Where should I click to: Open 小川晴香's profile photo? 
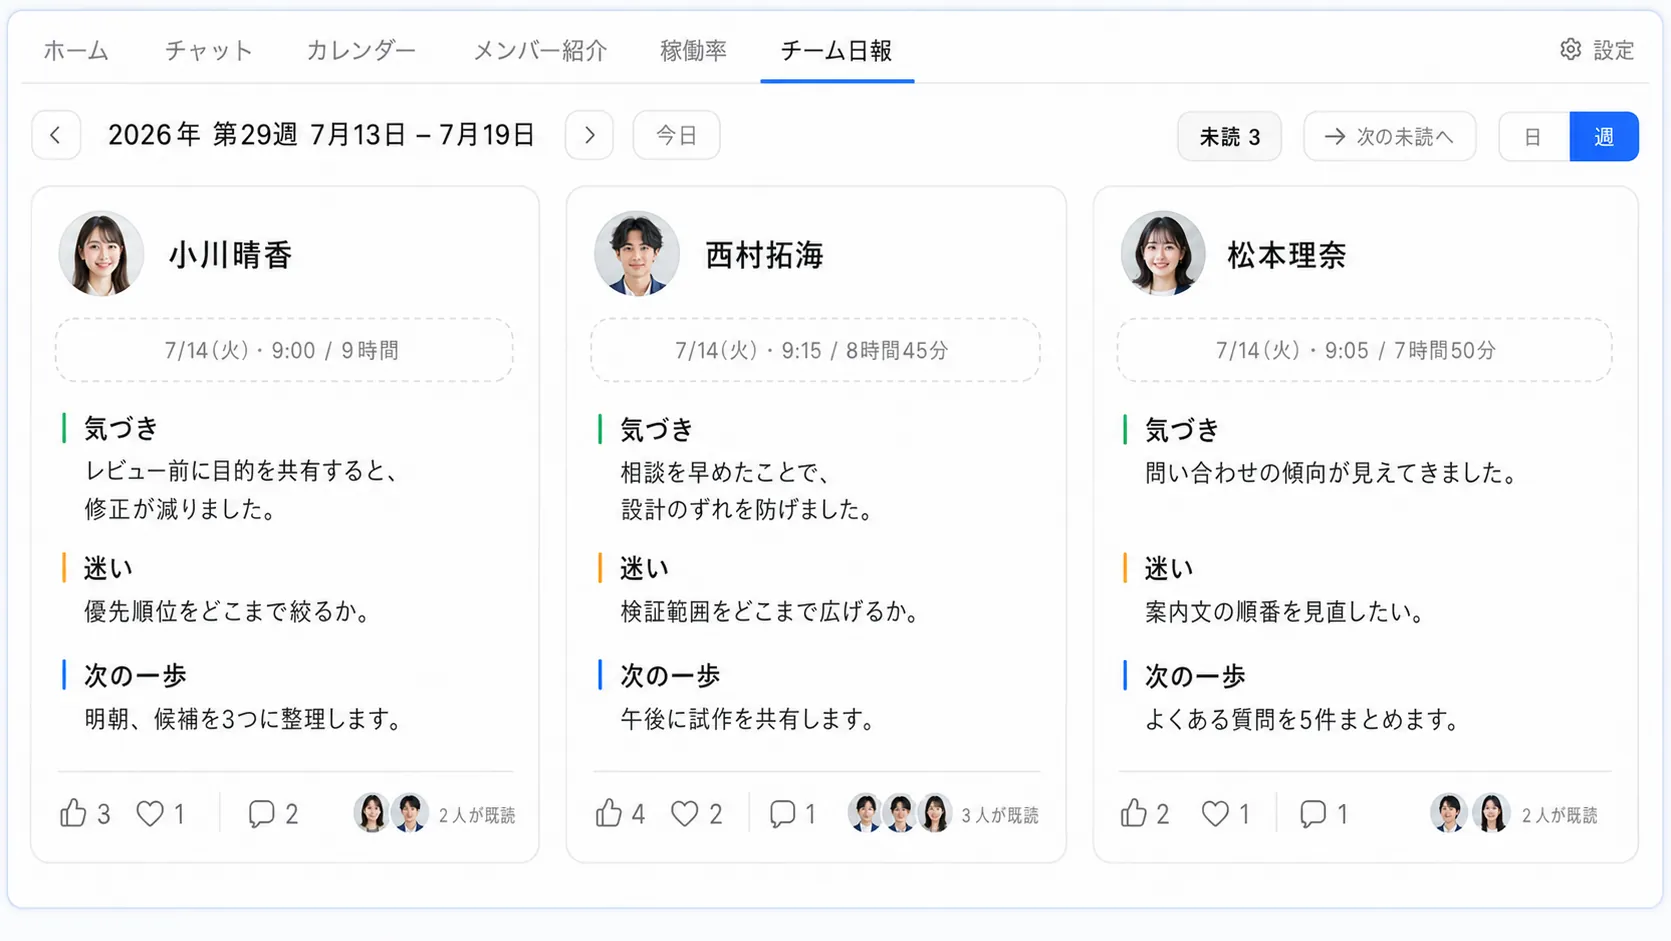(101, 254)
